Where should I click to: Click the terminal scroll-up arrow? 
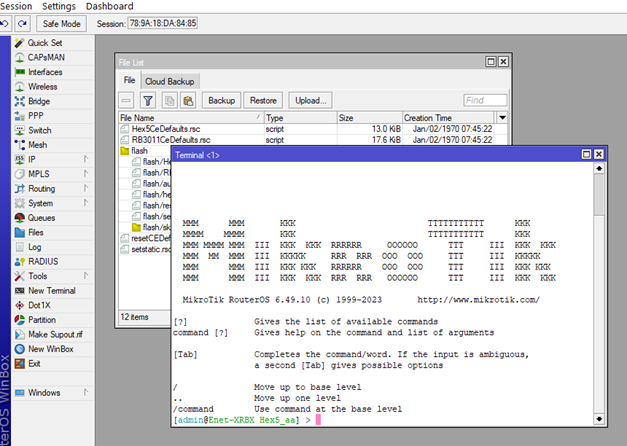(599, 168)
